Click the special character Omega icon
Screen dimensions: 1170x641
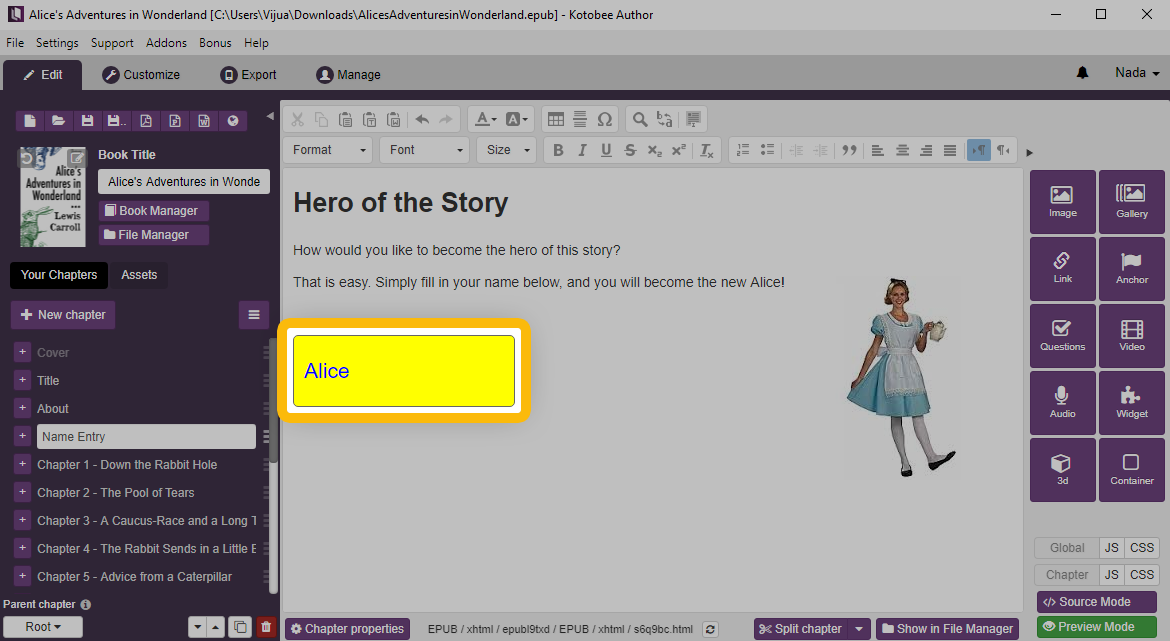(604, 119)
